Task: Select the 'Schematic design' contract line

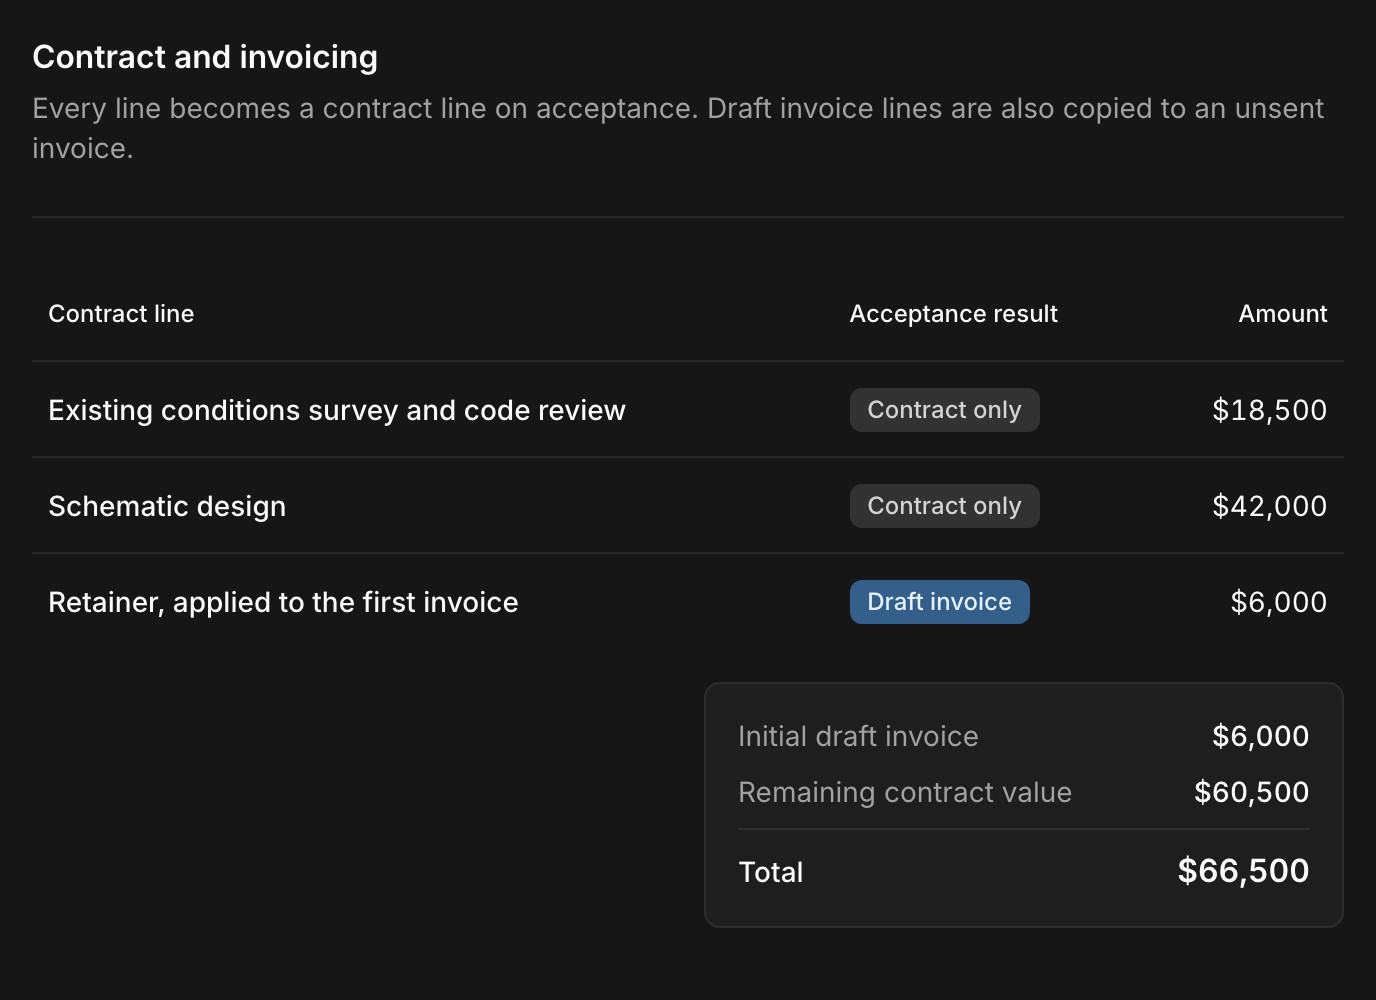Action: pos(167,506)
